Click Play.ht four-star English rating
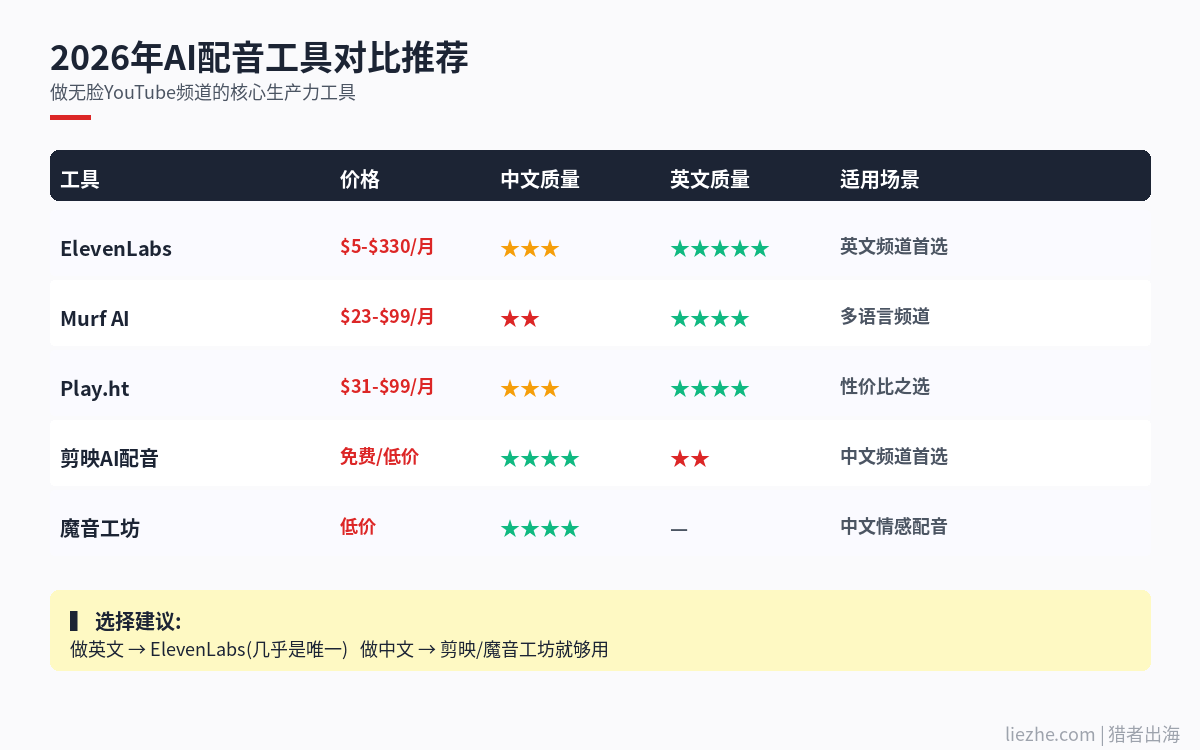Viewport: 1200px width, 750px height. (710, 389)
